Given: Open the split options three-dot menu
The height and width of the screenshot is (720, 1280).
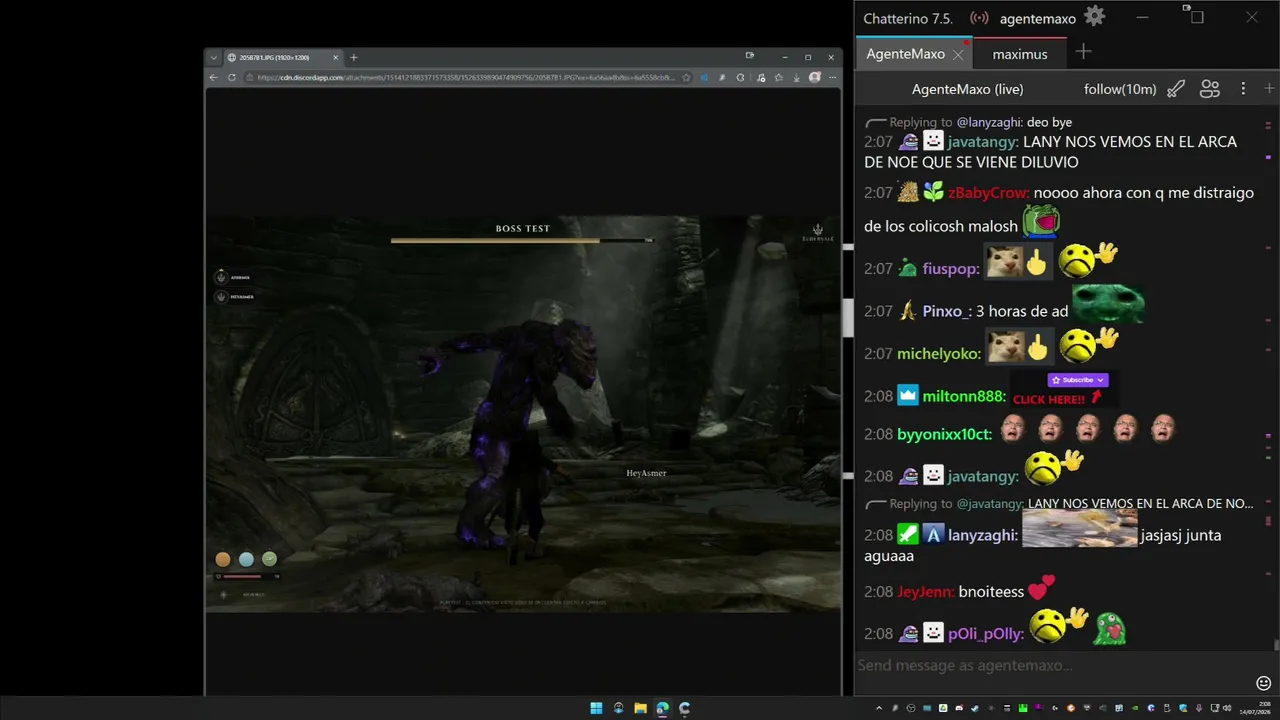Looking at the screenshot, I should pyautogui.click(x=1243, y=89).
